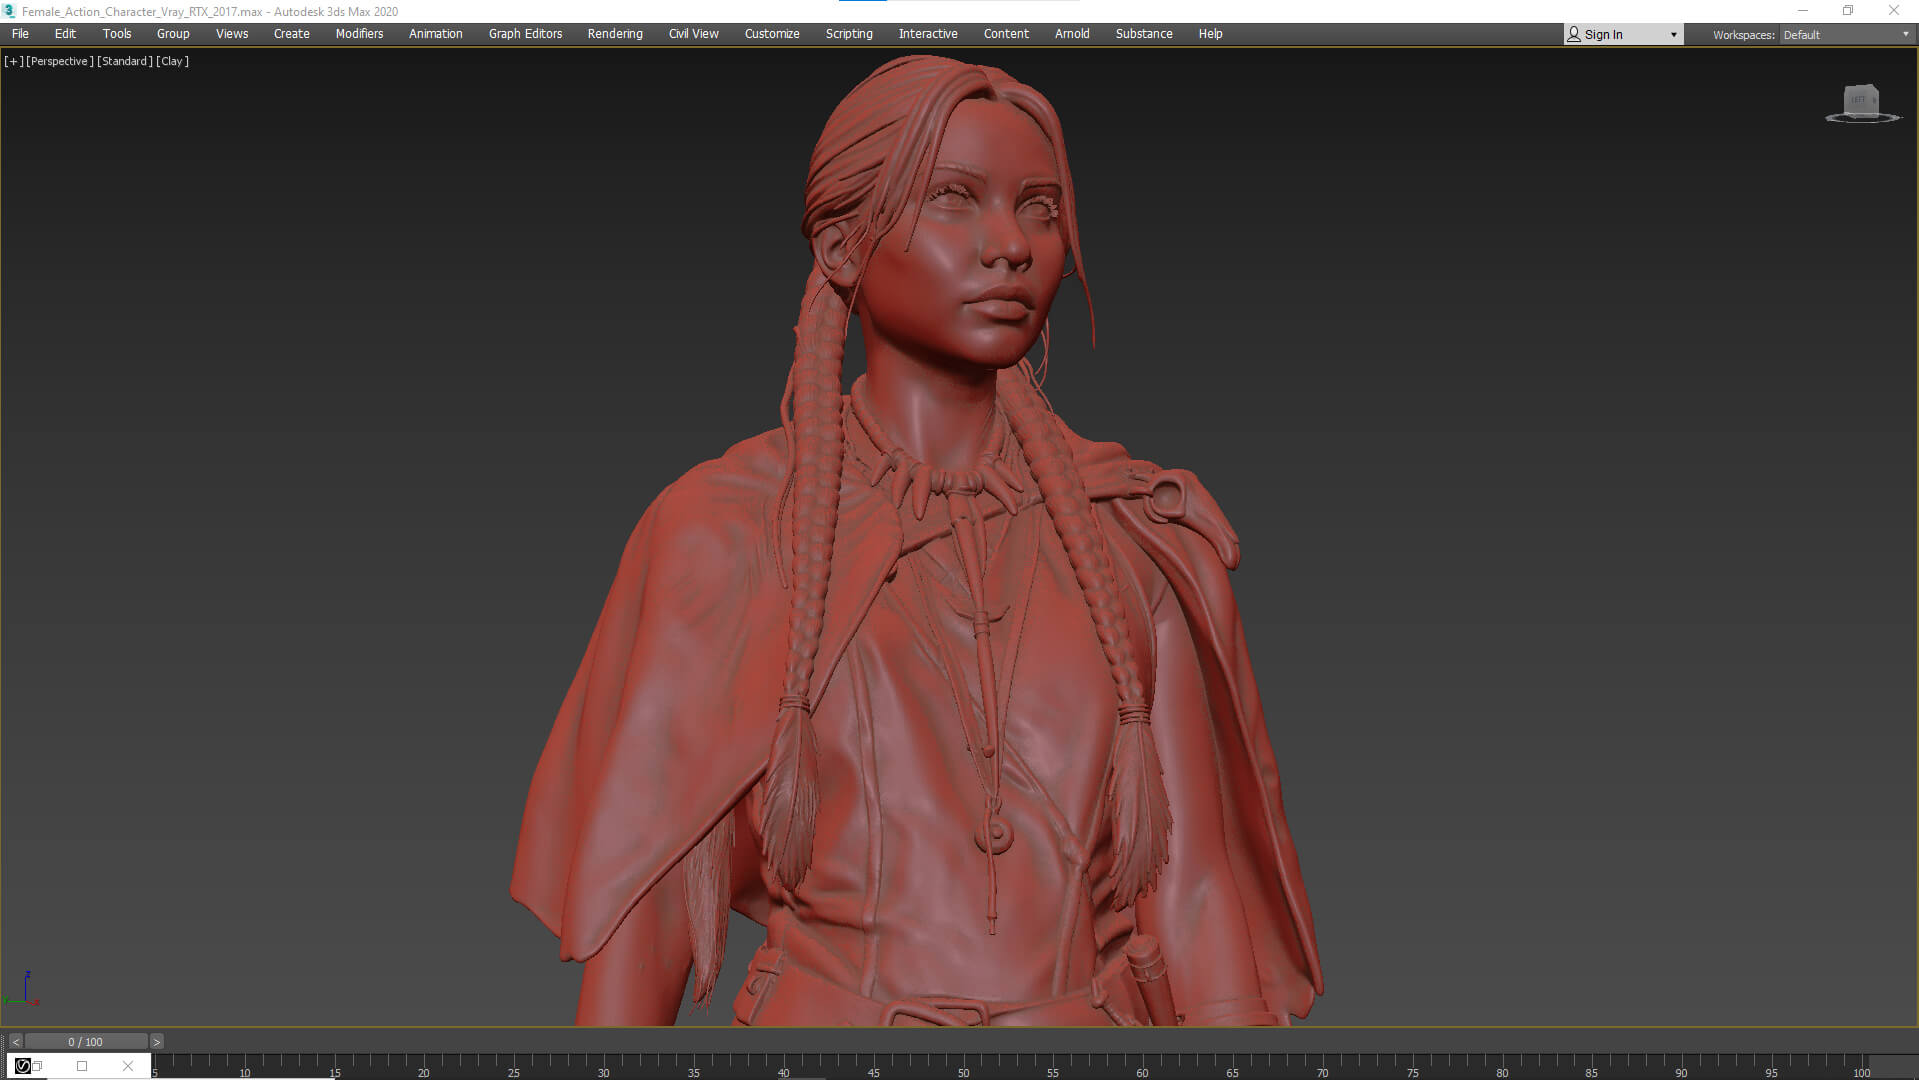The image size is (1919, 1080).
Task: Open the [Standard] viewport quality menu
Action: pyautogui.click(x=125, y=61)
